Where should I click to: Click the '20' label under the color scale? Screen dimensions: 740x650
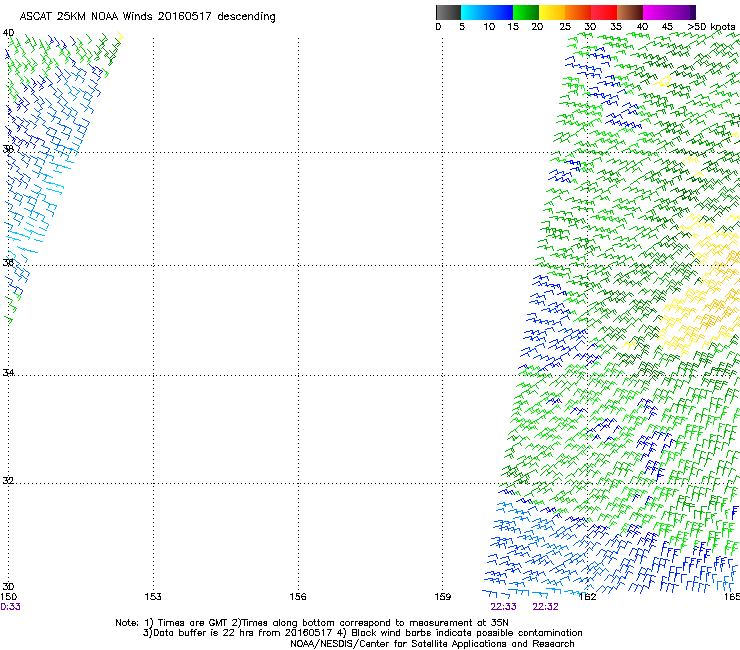pyautogui.click(x=537, y=27)
